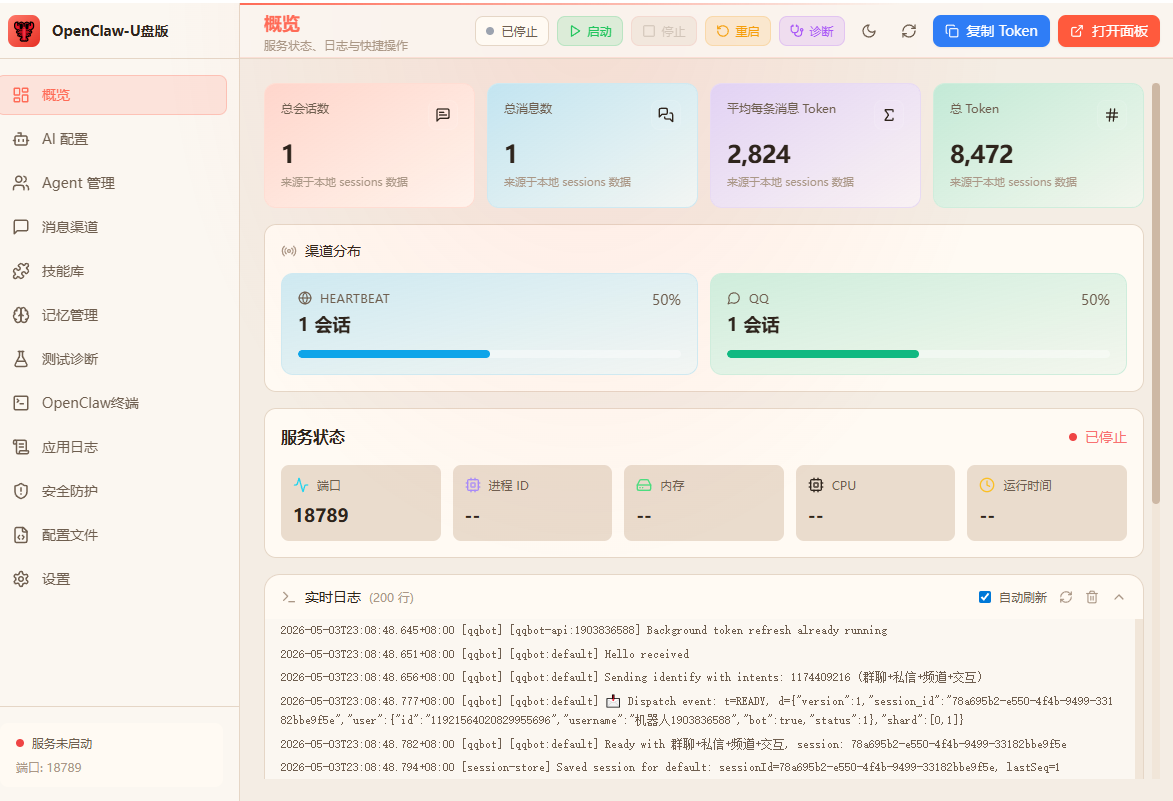Clear the log with the trash icon

[1092, 598]
